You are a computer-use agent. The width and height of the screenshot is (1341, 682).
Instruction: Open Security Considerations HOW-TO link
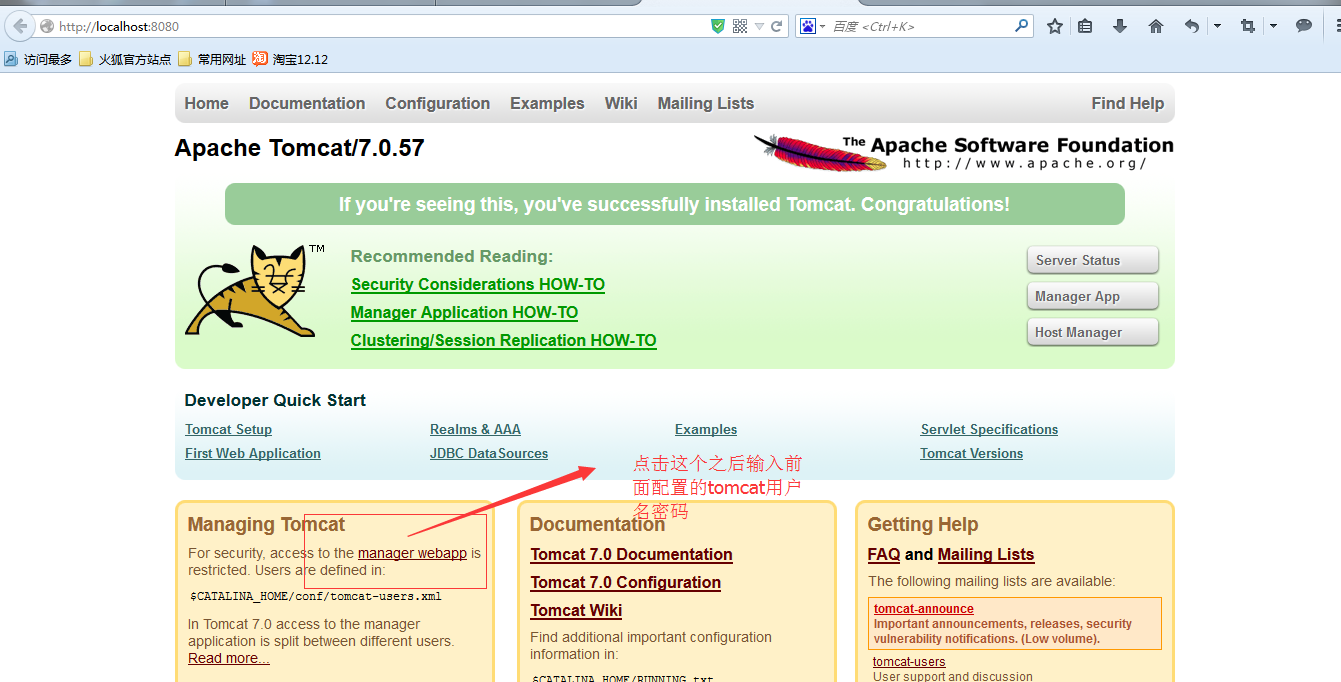(478, 284)
